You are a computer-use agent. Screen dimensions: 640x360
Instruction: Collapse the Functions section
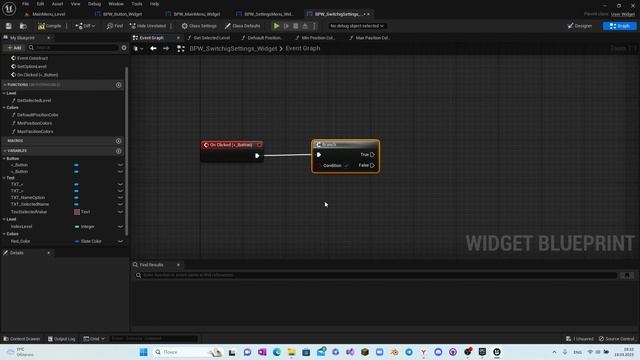5,85
